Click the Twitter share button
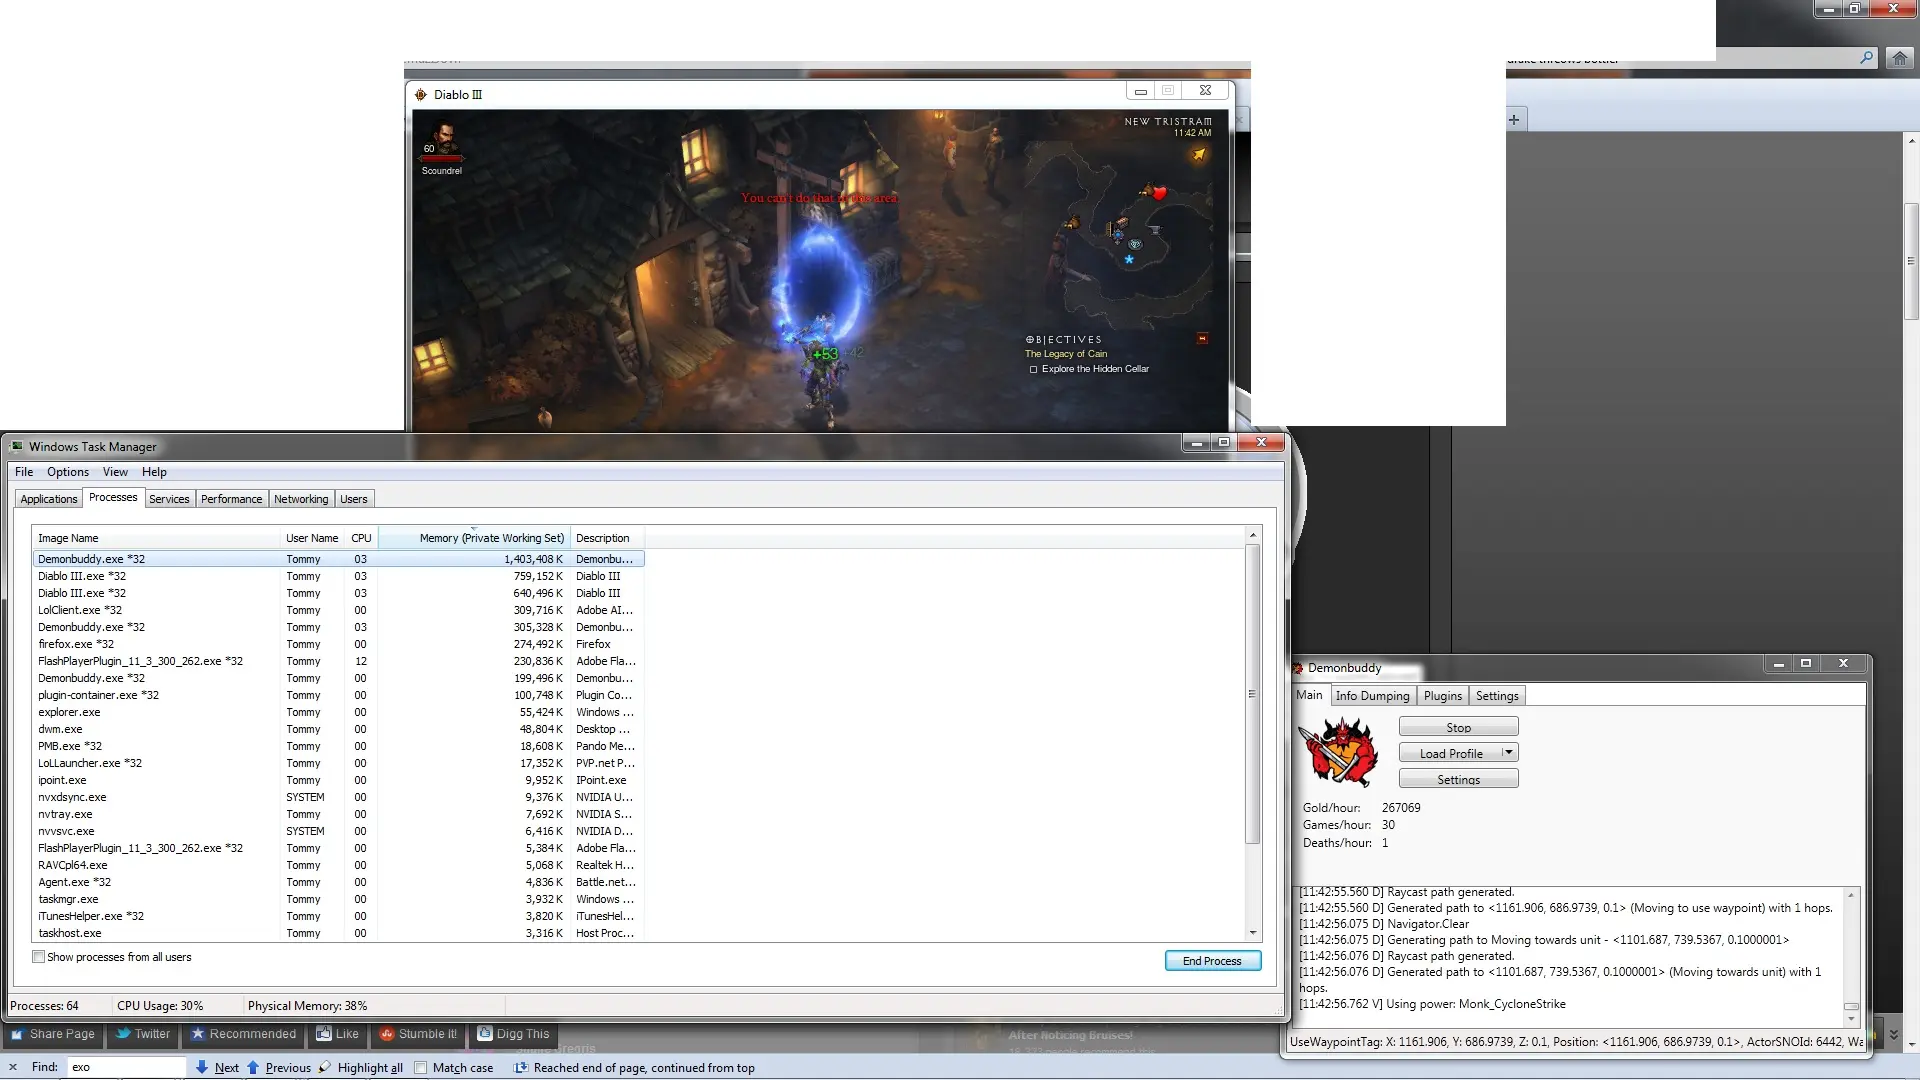 [x=143, y=1034]
